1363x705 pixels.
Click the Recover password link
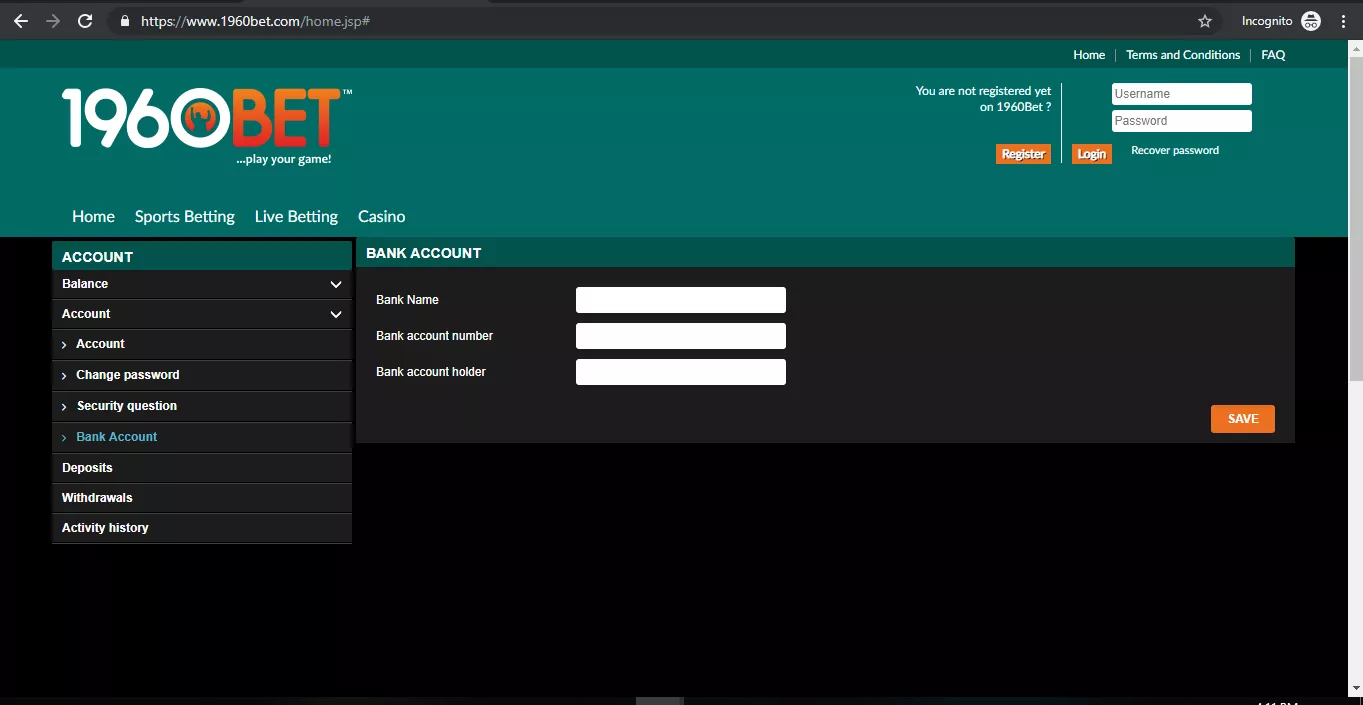click(x=1174, y=151)
